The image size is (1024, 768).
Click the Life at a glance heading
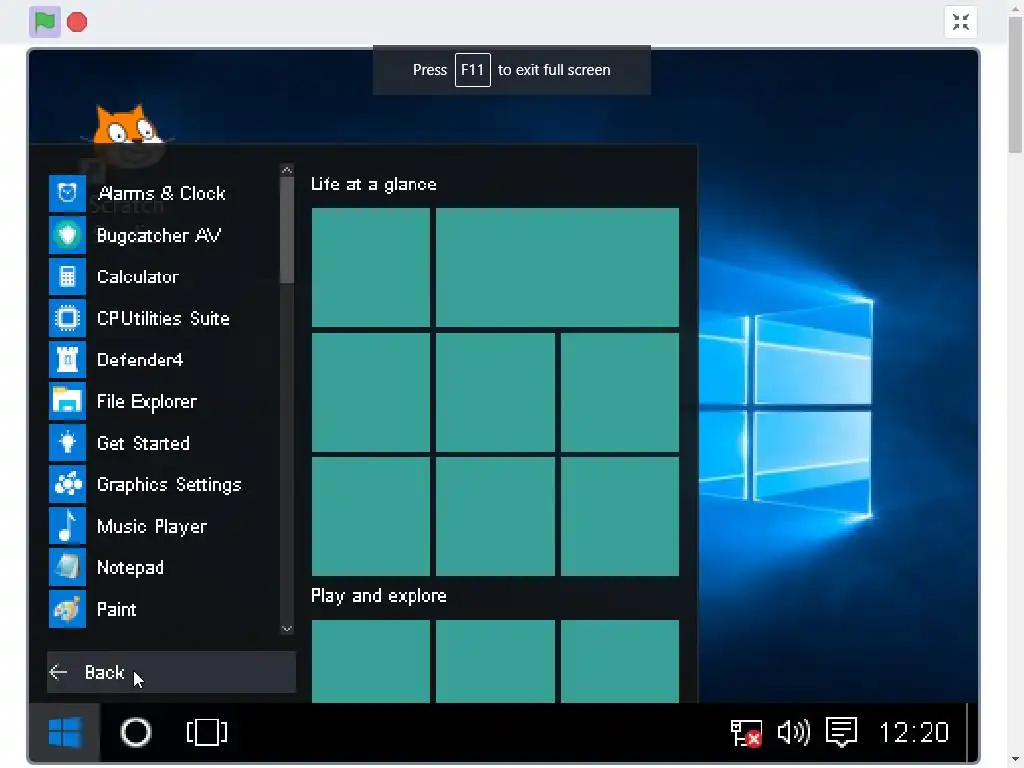[374, 184]
